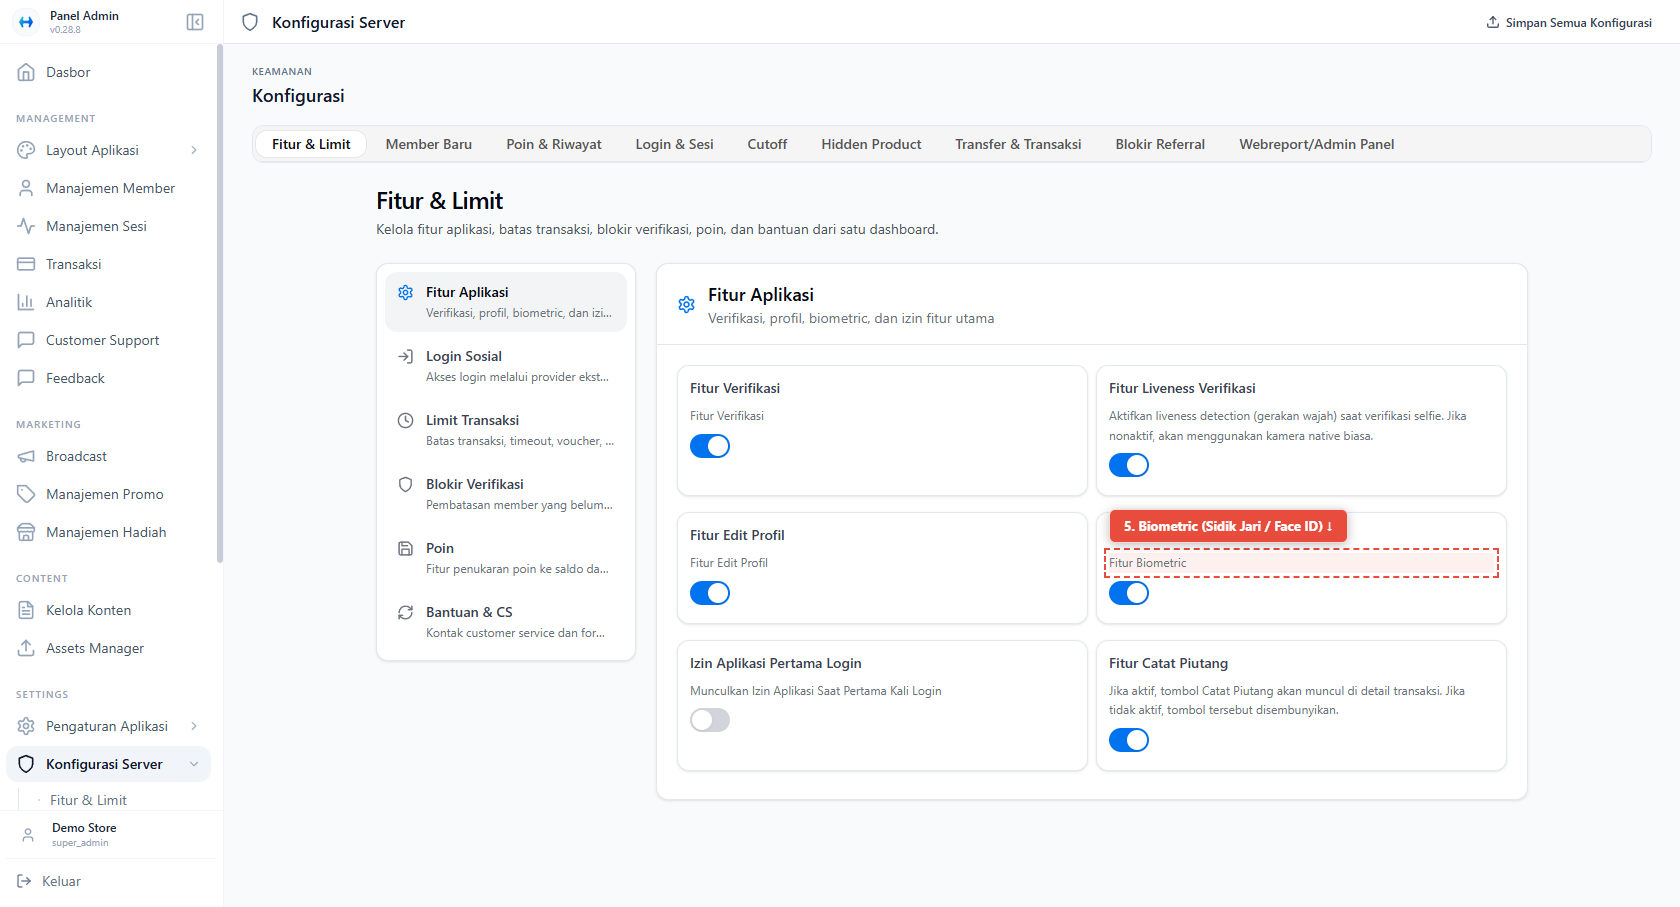
Task: Open the Blokir Referral tab
Action: (x=1160, y=144)
